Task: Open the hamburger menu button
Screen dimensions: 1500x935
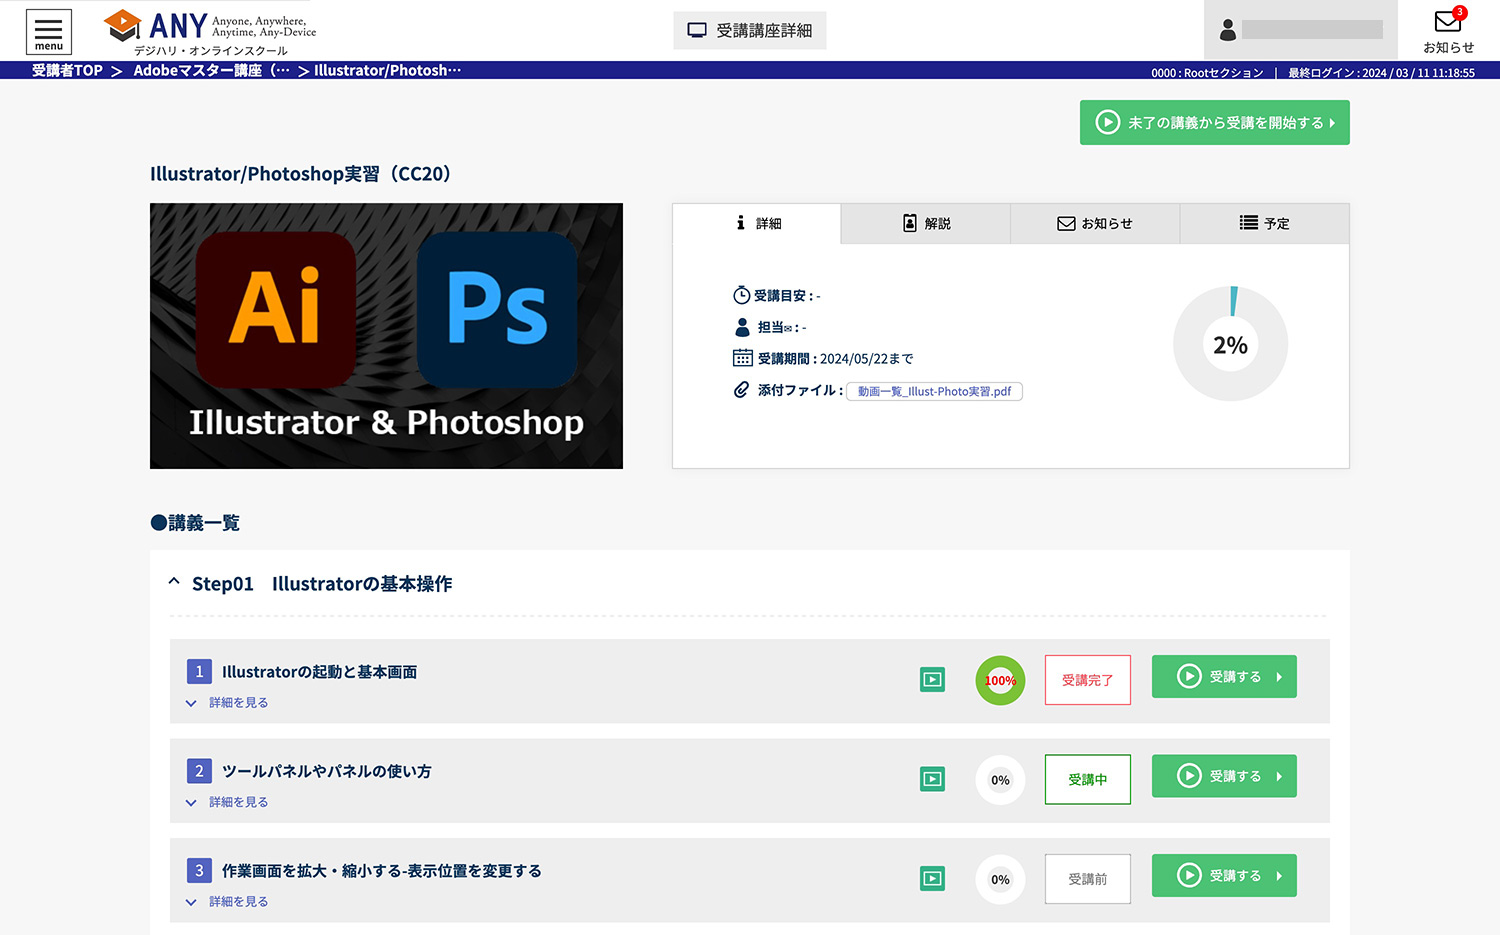Action: coord(48,31)
